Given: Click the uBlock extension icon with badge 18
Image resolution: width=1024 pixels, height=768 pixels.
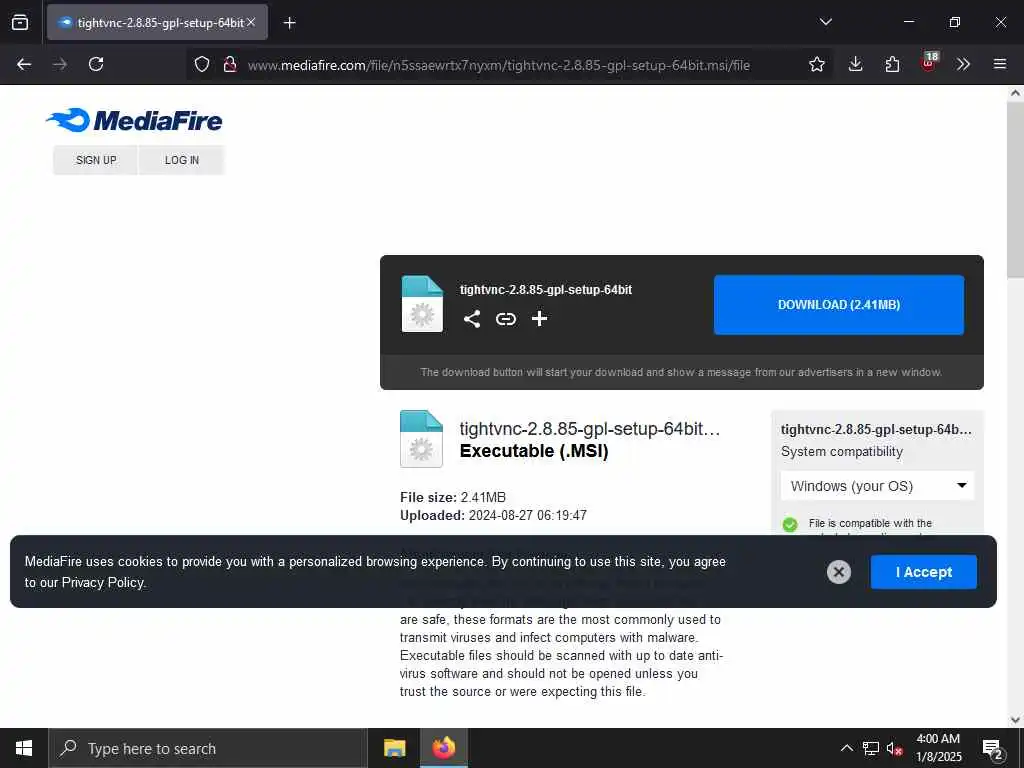Looking at the screenshot, I should 929,63.
